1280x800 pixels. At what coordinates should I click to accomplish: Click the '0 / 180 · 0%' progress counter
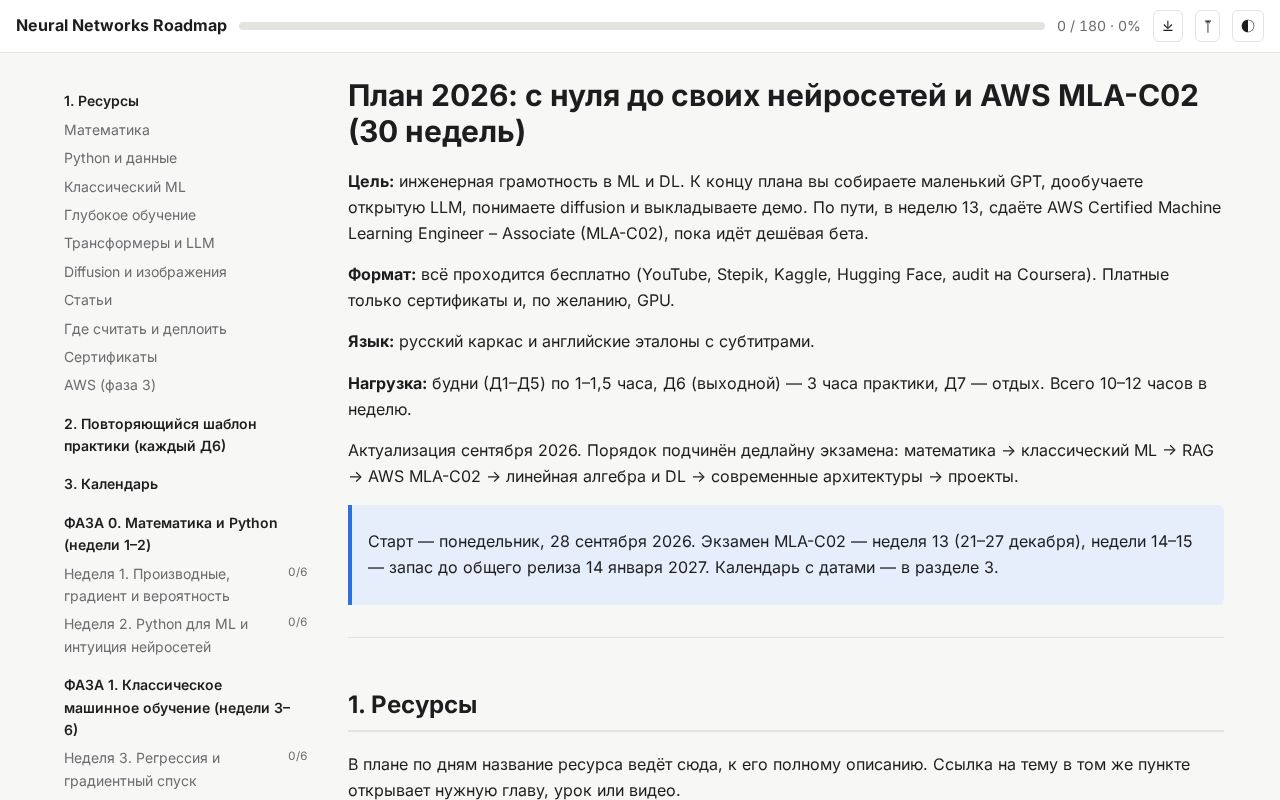[1099, 26]
